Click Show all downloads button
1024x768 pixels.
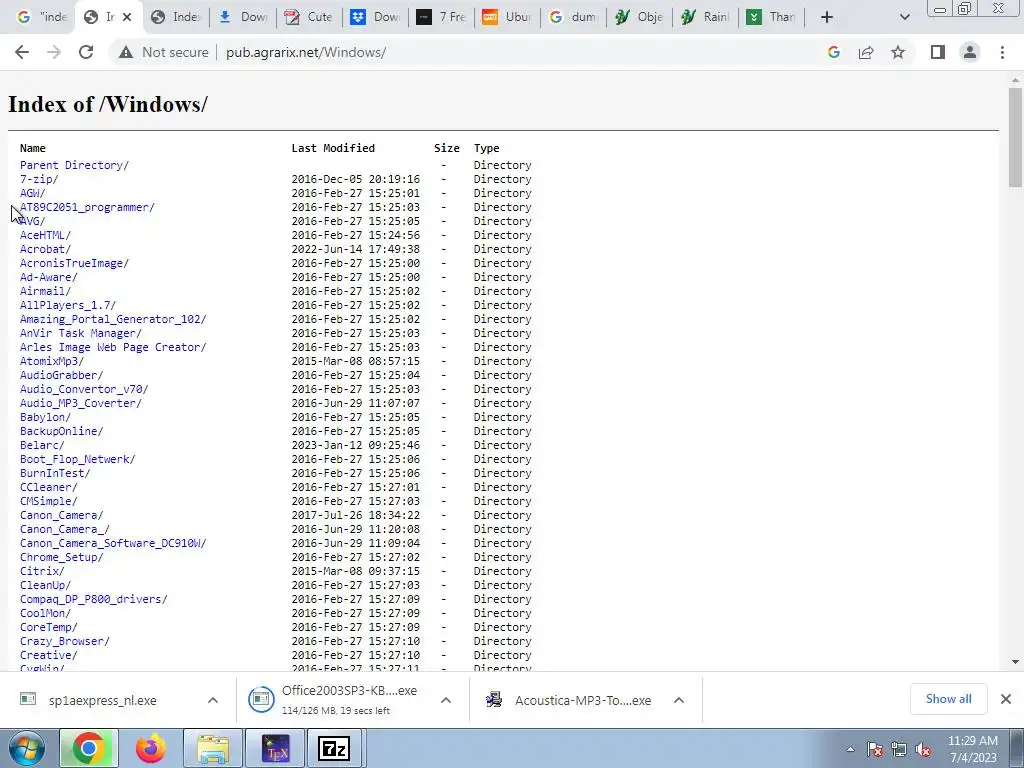click(x=948, y=699)
